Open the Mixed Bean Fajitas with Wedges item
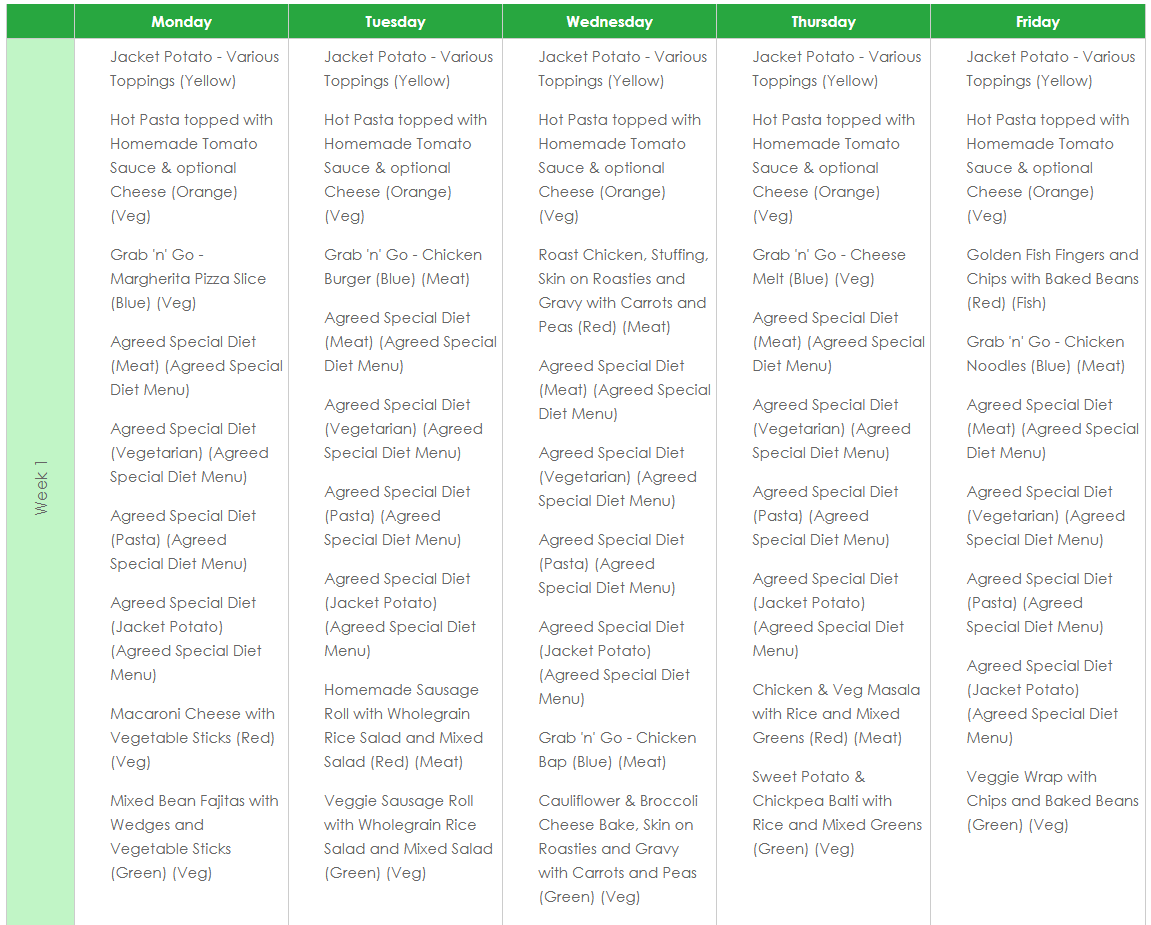The image size is (1151, 925). (193, 837)
